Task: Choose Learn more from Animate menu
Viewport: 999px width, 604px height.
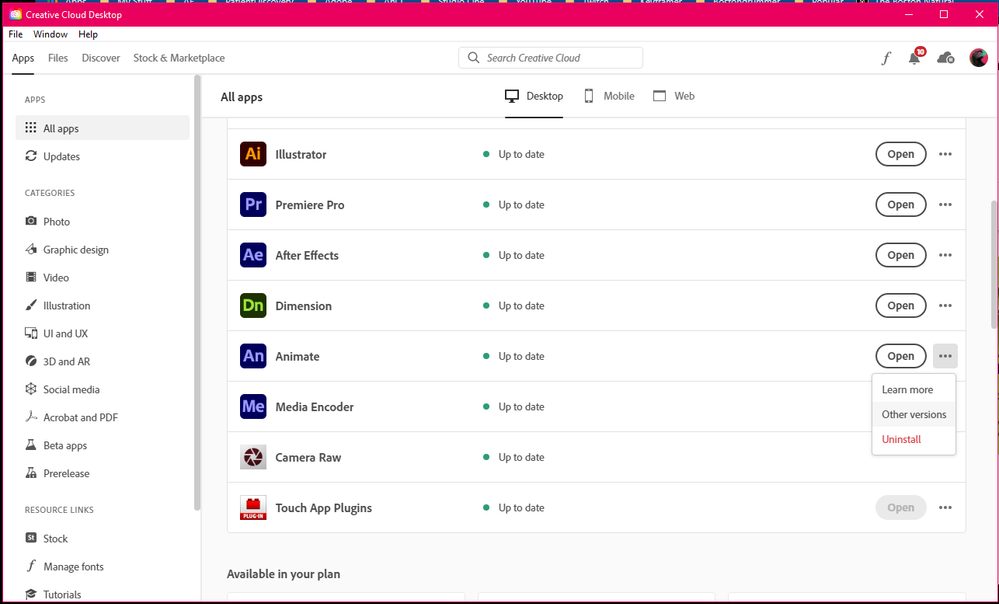Action: pos(914,389)
